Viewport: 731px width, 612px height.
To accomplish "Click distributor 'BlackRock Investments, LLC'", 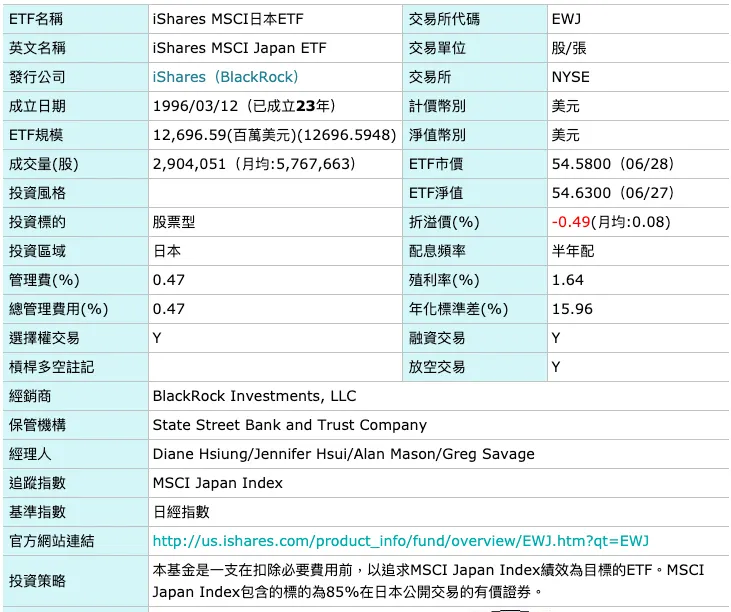I will 255,396.
